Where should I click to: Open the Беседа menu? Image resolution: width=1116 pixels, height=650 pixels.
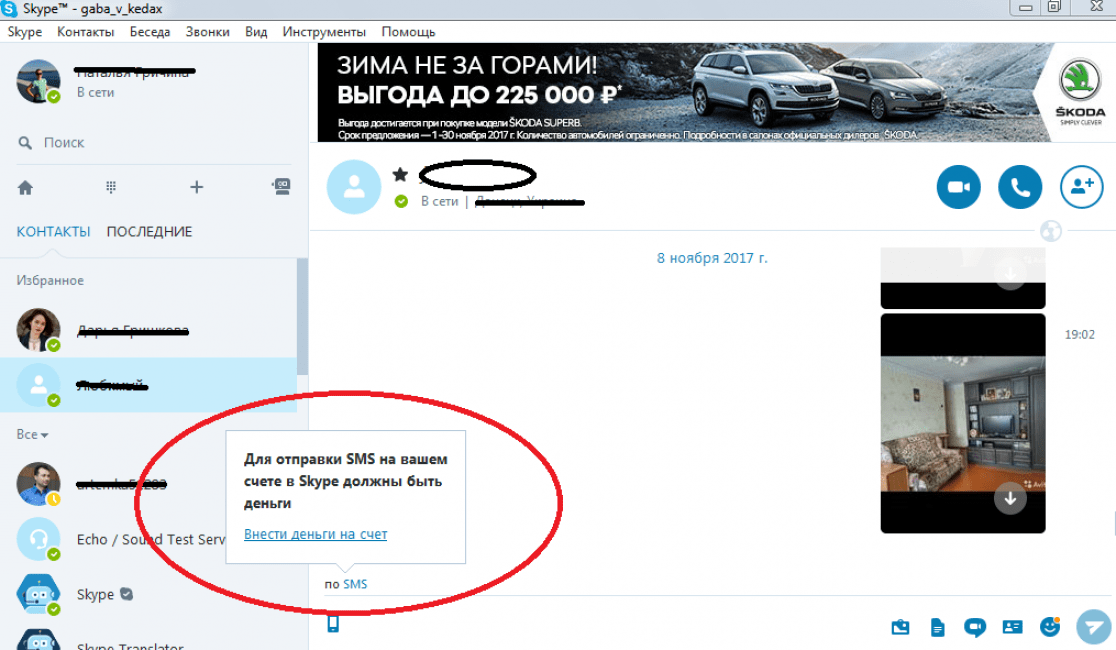click(x=149, y=32)
